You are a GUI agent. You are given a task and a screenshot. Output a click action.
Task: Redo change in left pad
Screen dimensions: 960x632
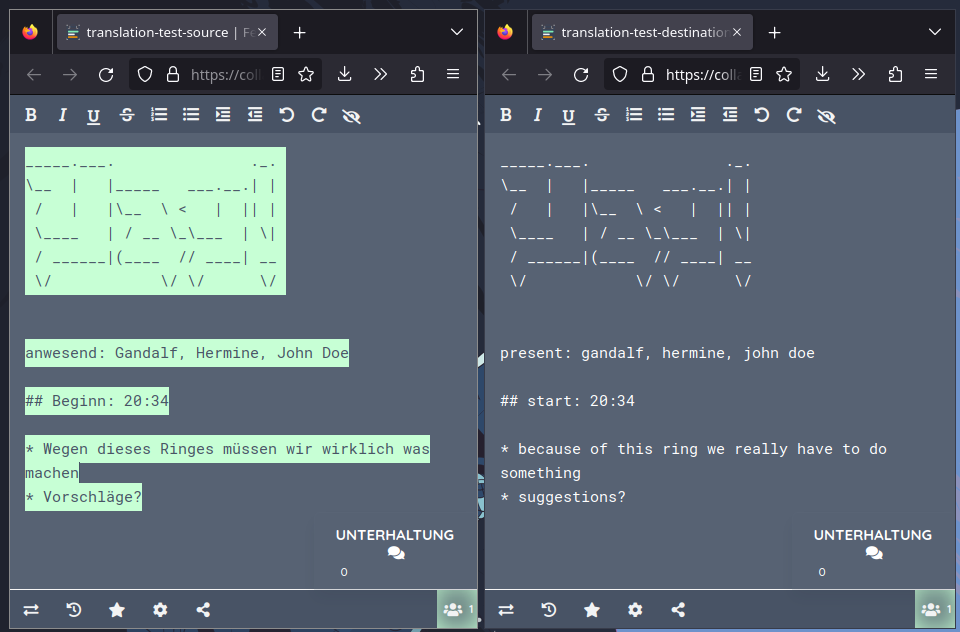[319, 115]
